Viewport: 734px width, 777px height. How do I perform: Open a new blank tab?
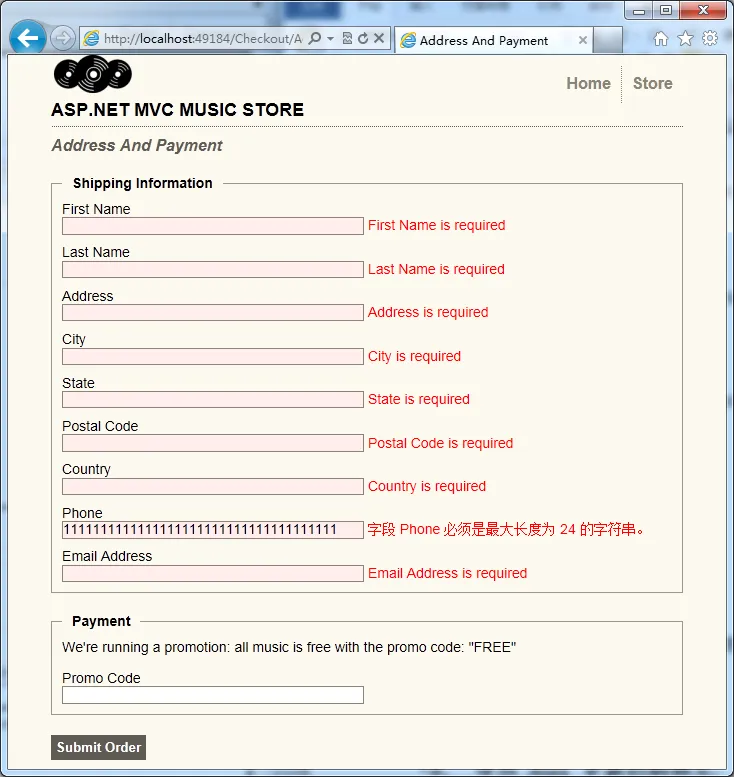pyautogui.click(x=608, y=40)
